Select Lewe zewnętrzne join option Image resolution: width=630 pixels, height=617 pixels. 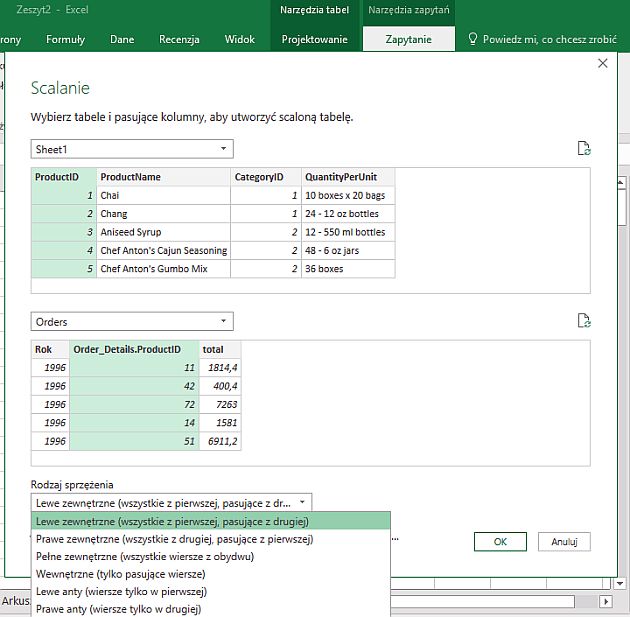click(x=211, y=521)
